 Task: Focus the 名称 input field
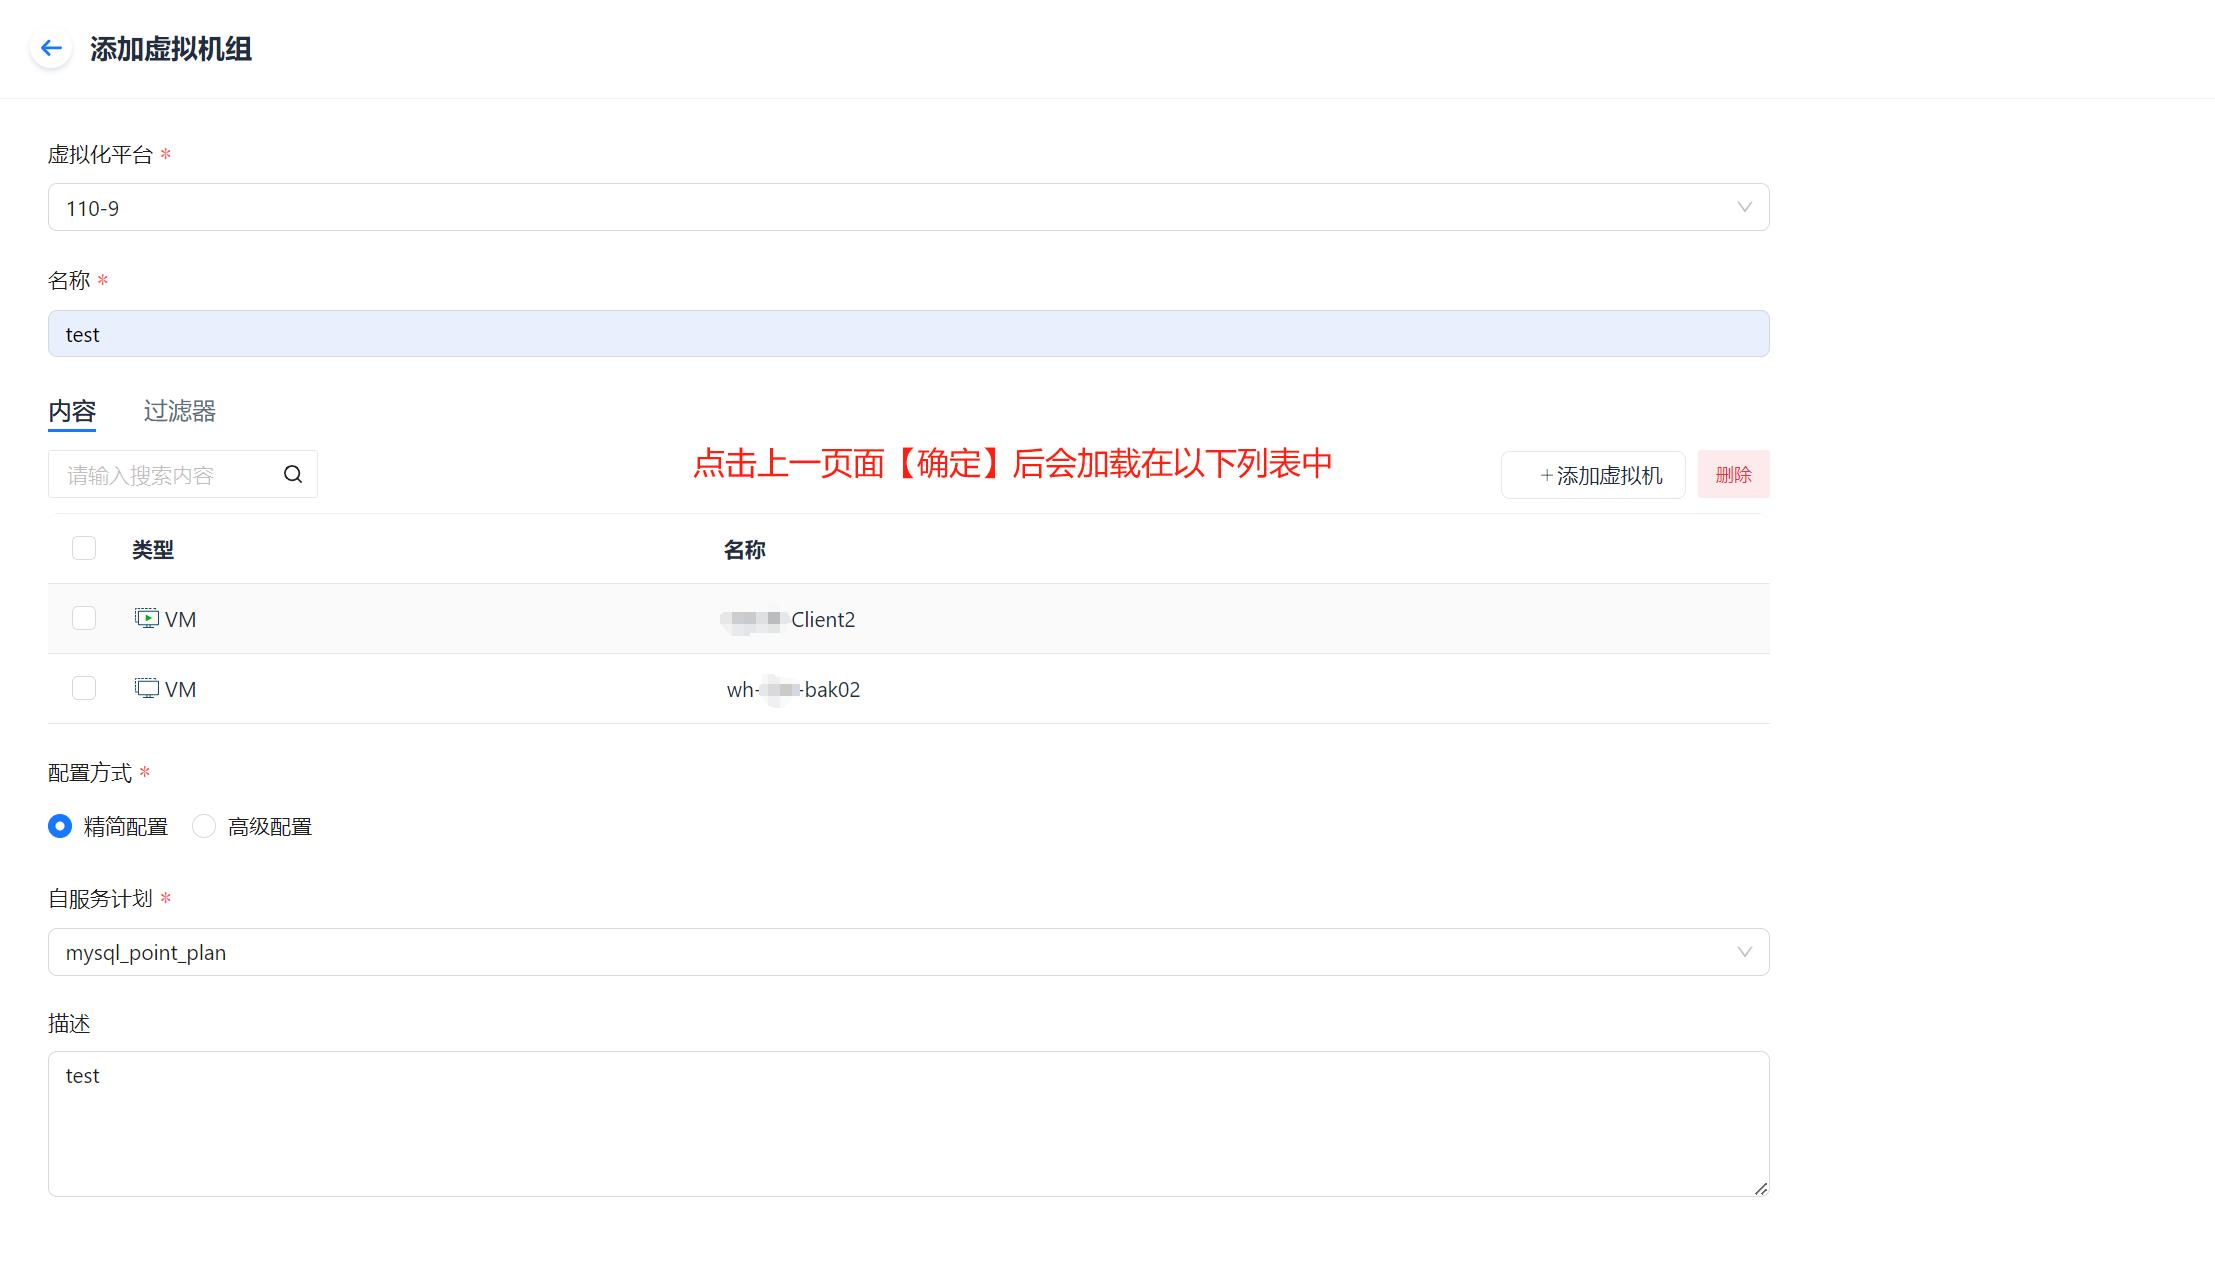(x=900, y=334)
